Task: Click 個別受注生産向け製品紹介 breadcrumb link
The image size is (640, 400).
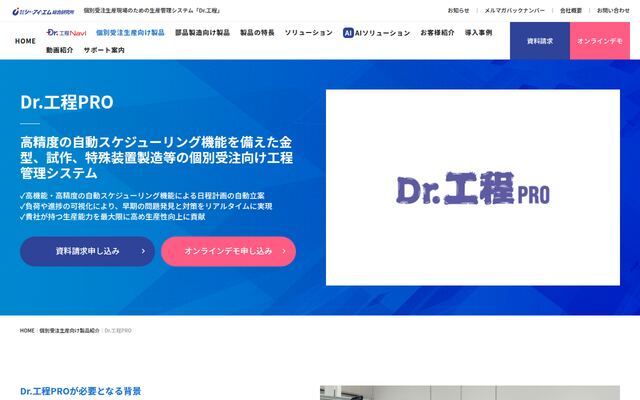Action: point(69,331)
